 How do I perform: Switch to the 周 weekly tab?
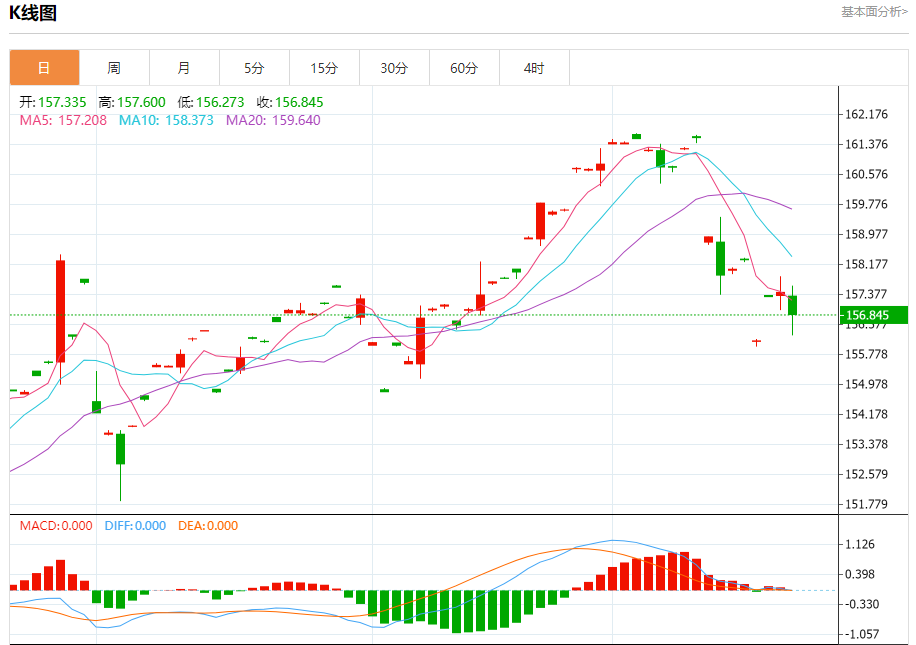[114, 68]
